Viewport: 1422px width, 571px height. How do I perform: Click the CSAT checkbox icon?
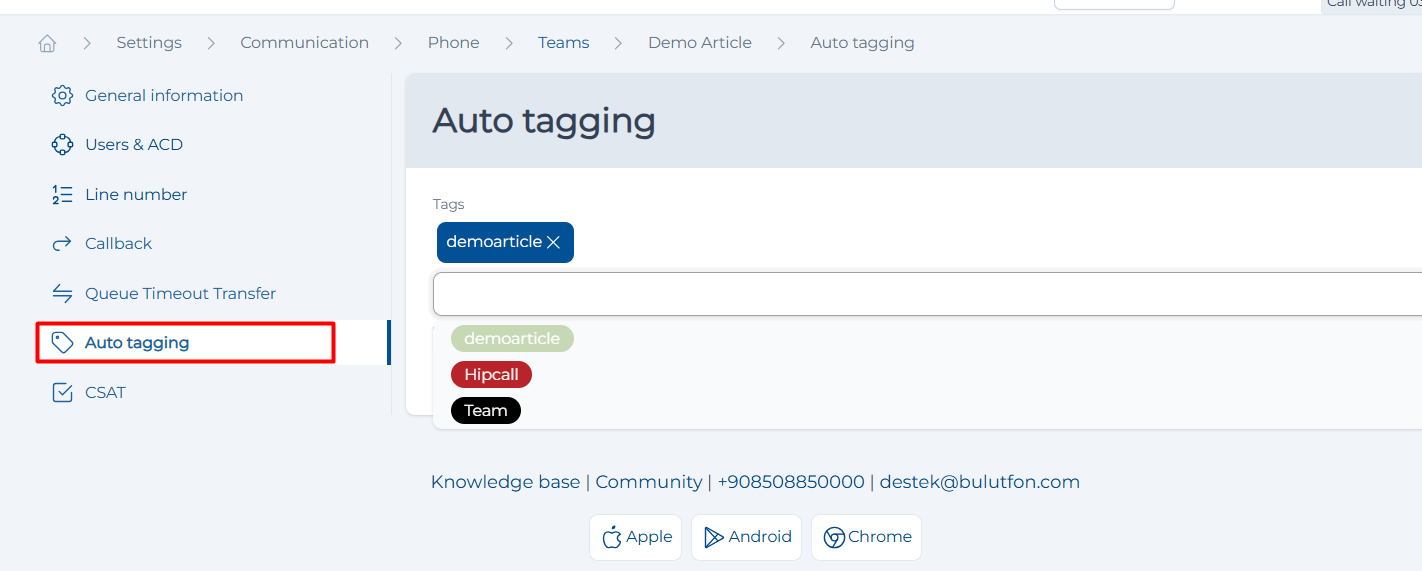click(62, 393)
